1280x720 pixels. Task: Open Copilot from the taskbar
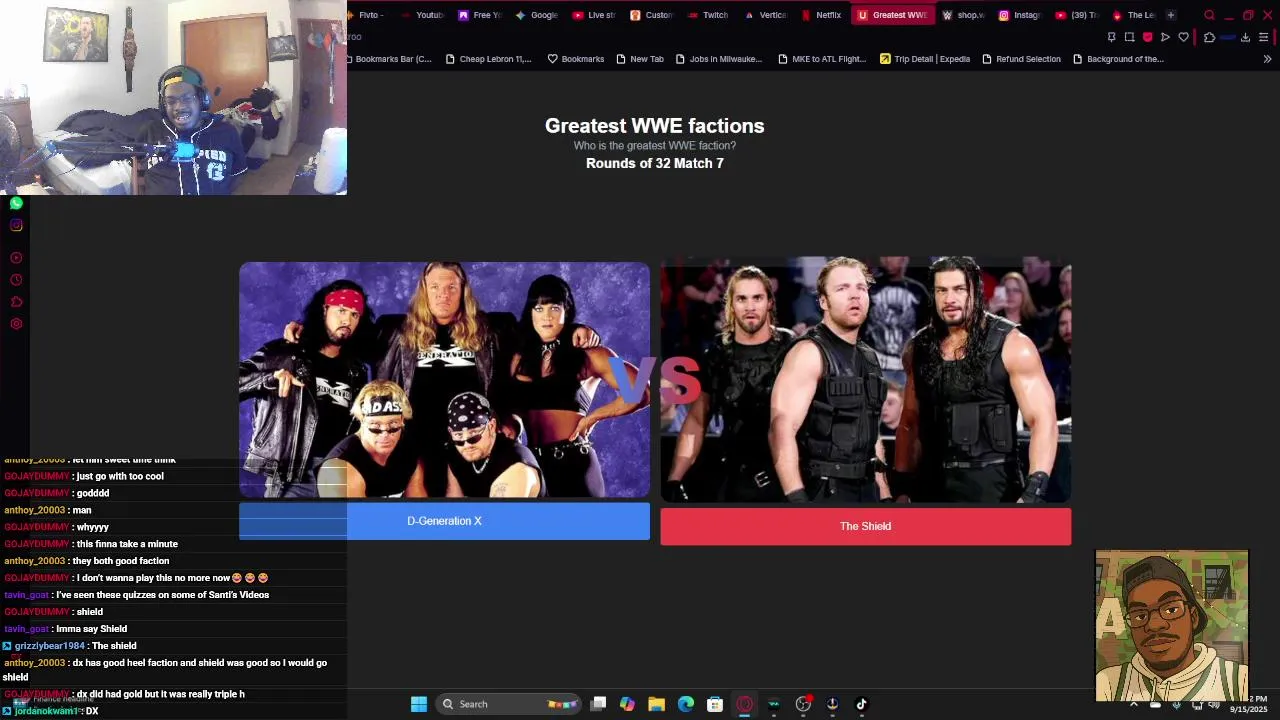click(x=627, y=704)
